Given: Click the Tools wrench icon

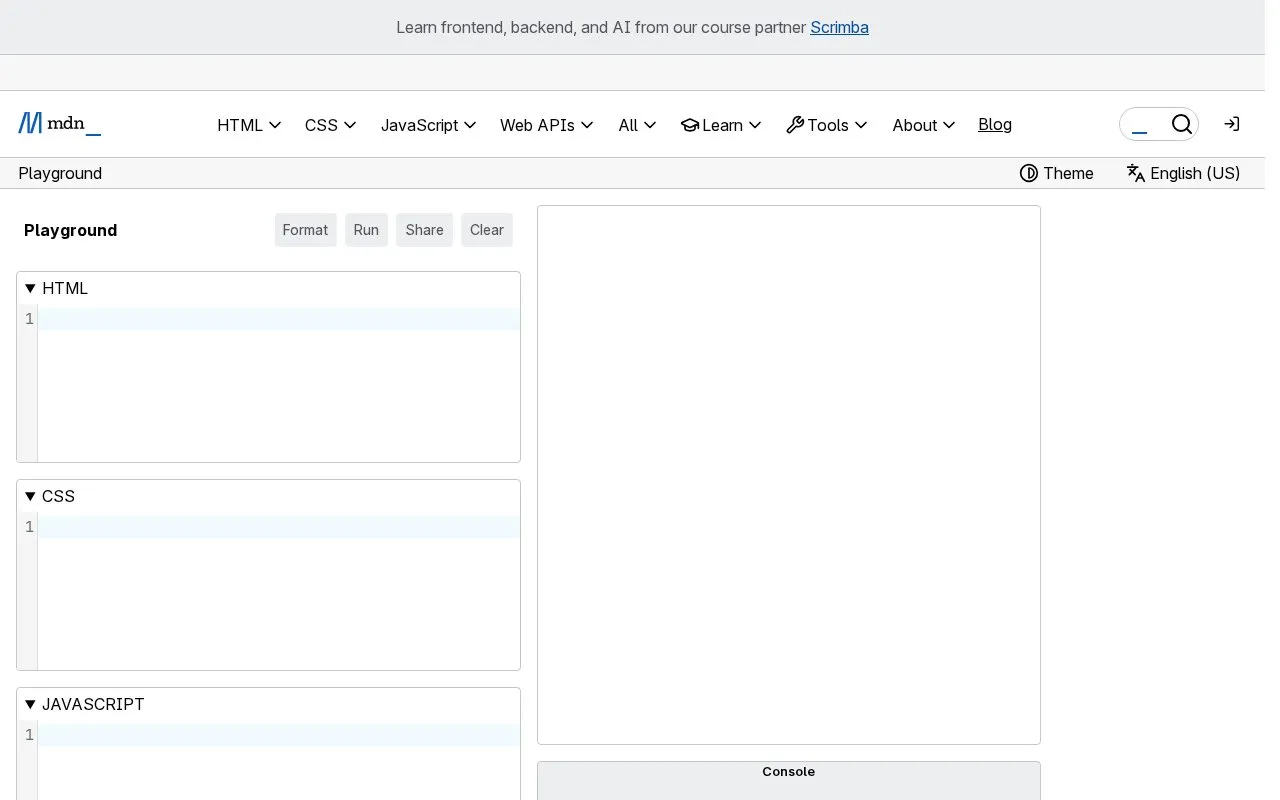Looking at the screenshot, I should tap(795, 125).
